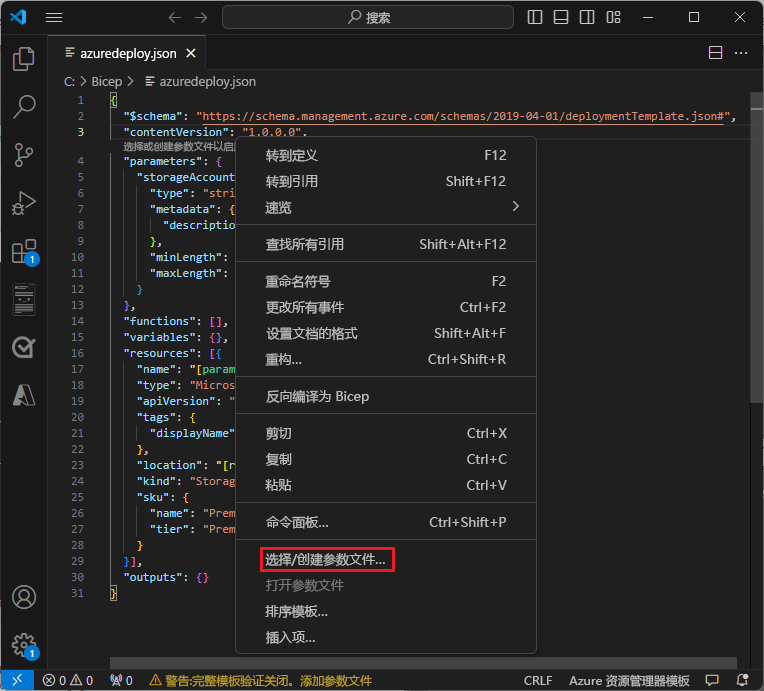Show errors and warnings count in status bar

(x=68, y=680)
